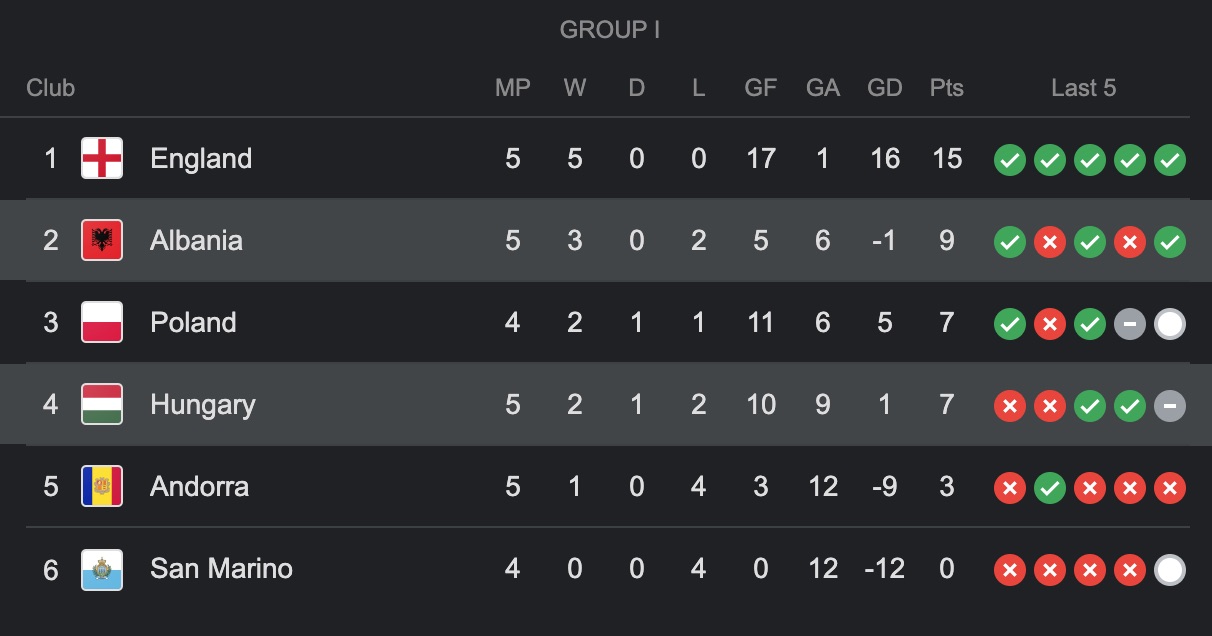Click Poland's empty upcoming match circle
The height and width of the screenshot is (636, 1212).
coord(1170,323)
